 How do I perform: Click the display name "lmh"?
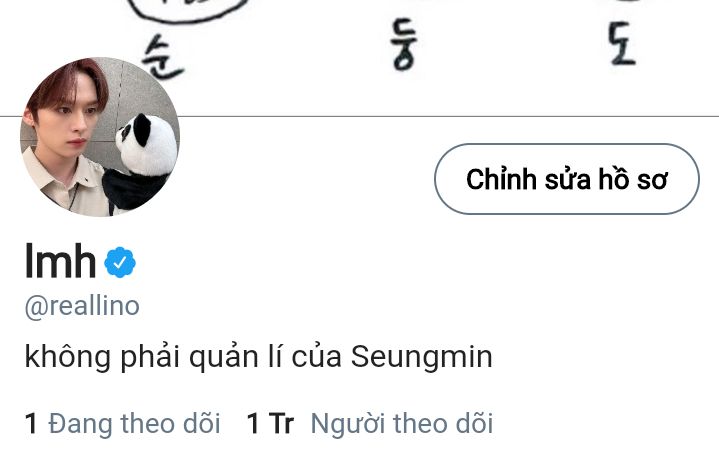[x=60, y=260]
